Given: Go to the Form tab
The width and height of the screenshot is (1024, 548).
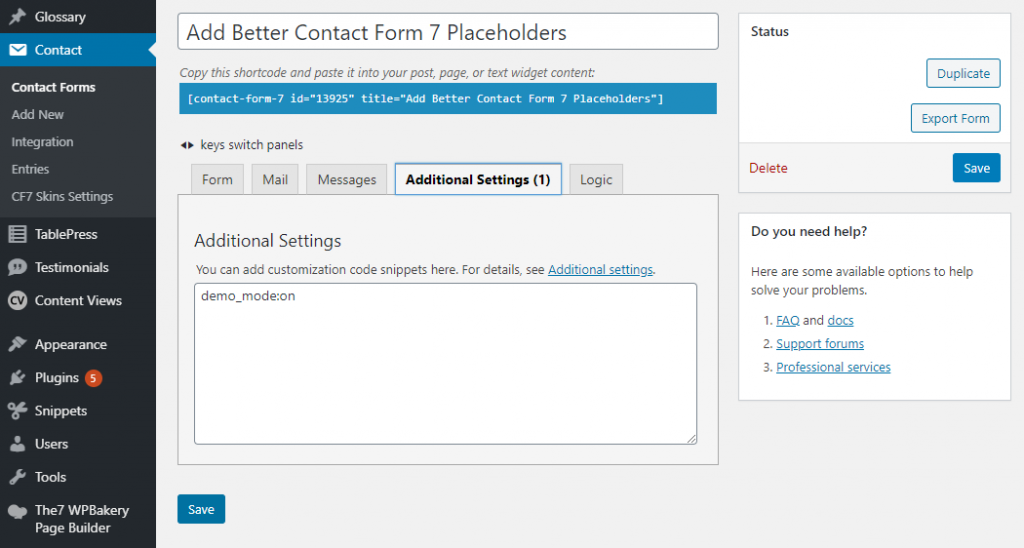Looking at the screenshot, I should [217, 180].
